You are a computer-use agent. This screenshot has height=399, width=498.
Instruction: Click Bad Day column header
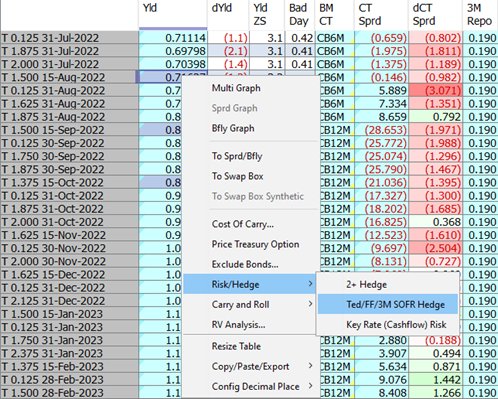tap(300, 15)
